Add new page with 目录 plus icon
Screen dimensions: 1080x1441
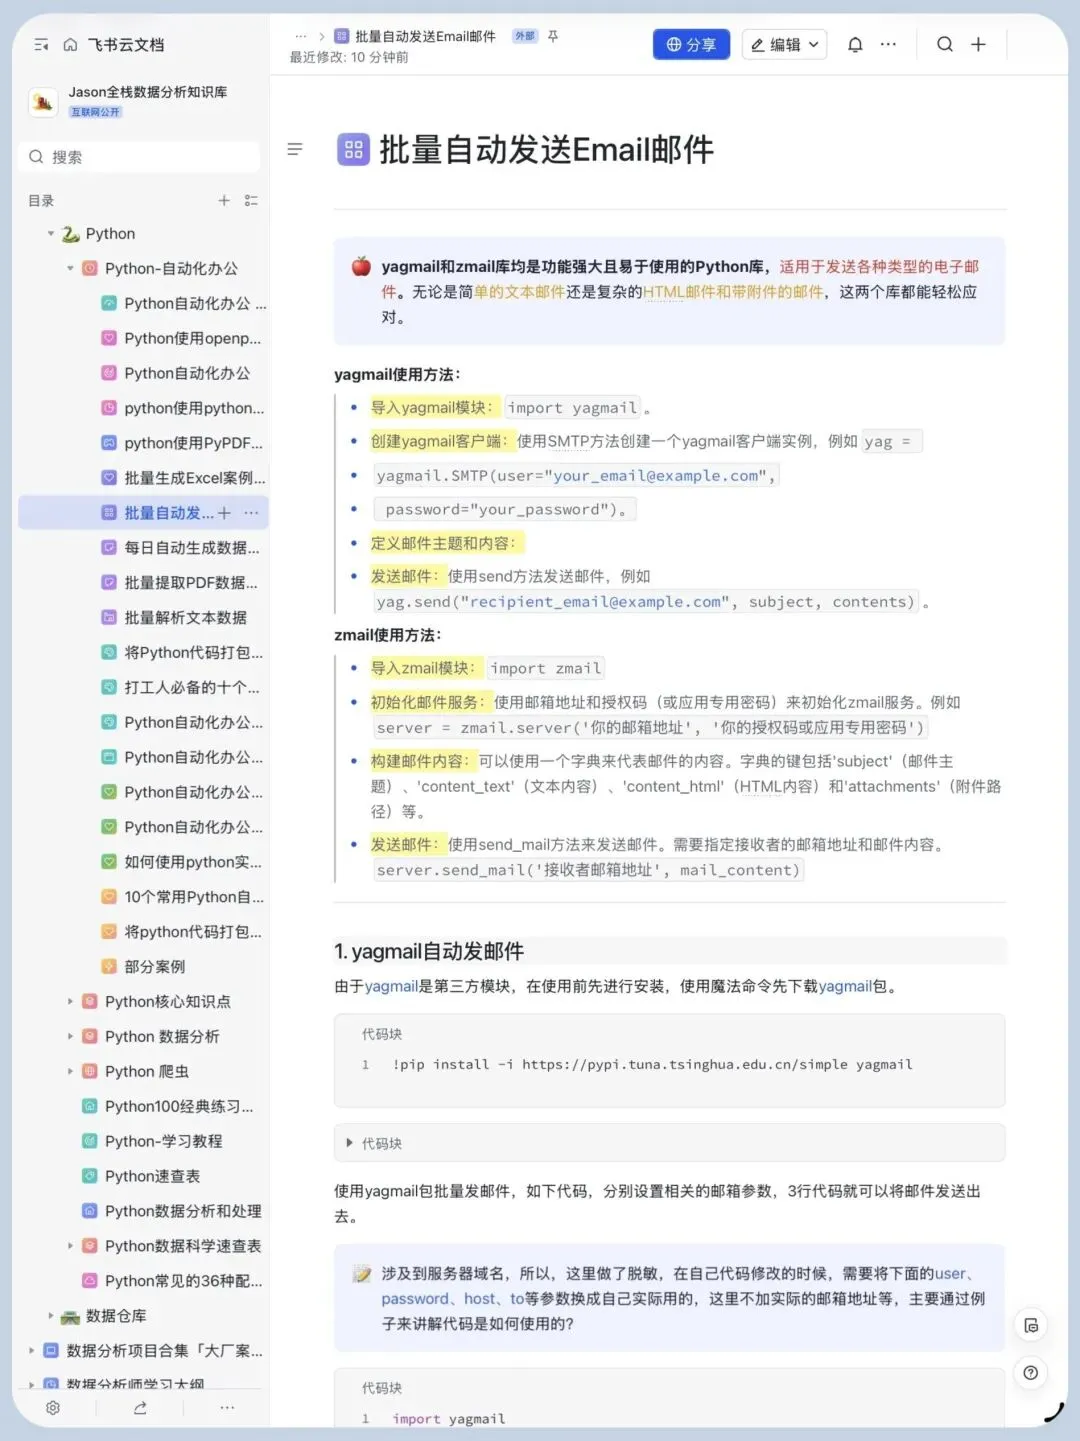(x=224, y=201)
